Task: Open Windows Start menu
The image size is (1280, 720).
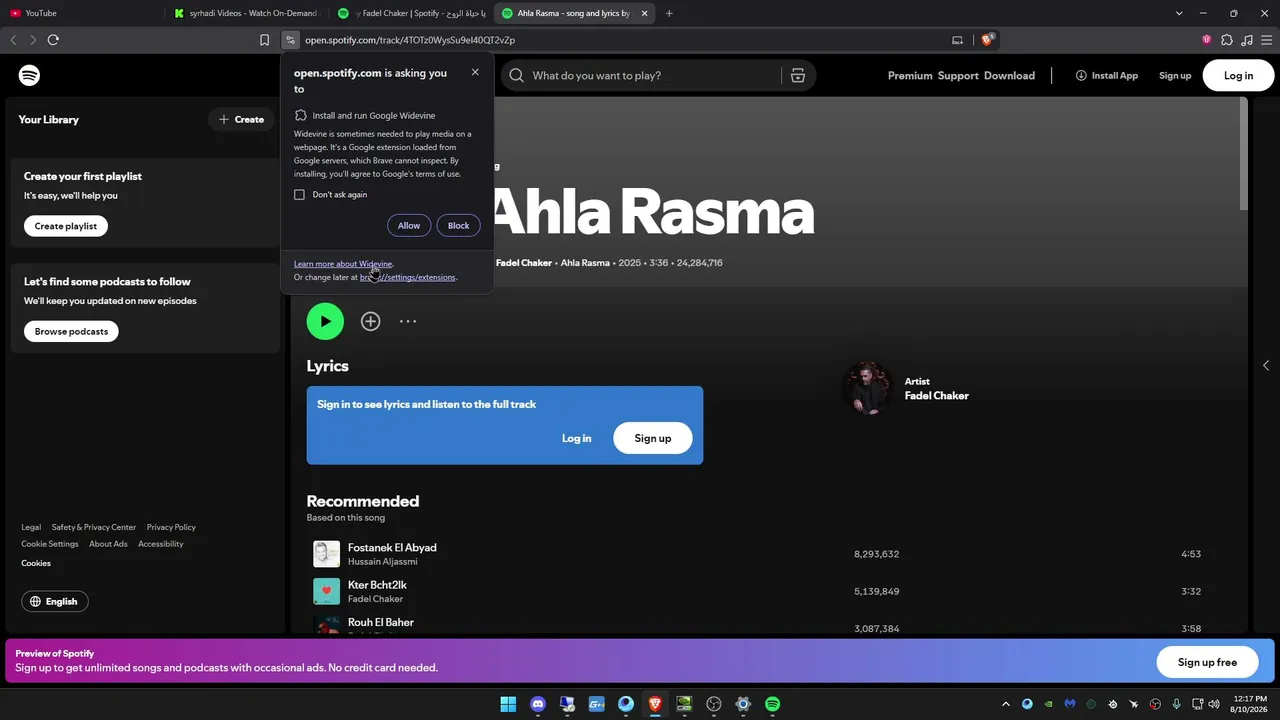Action: pyautogui.click(x=508, y=704)
